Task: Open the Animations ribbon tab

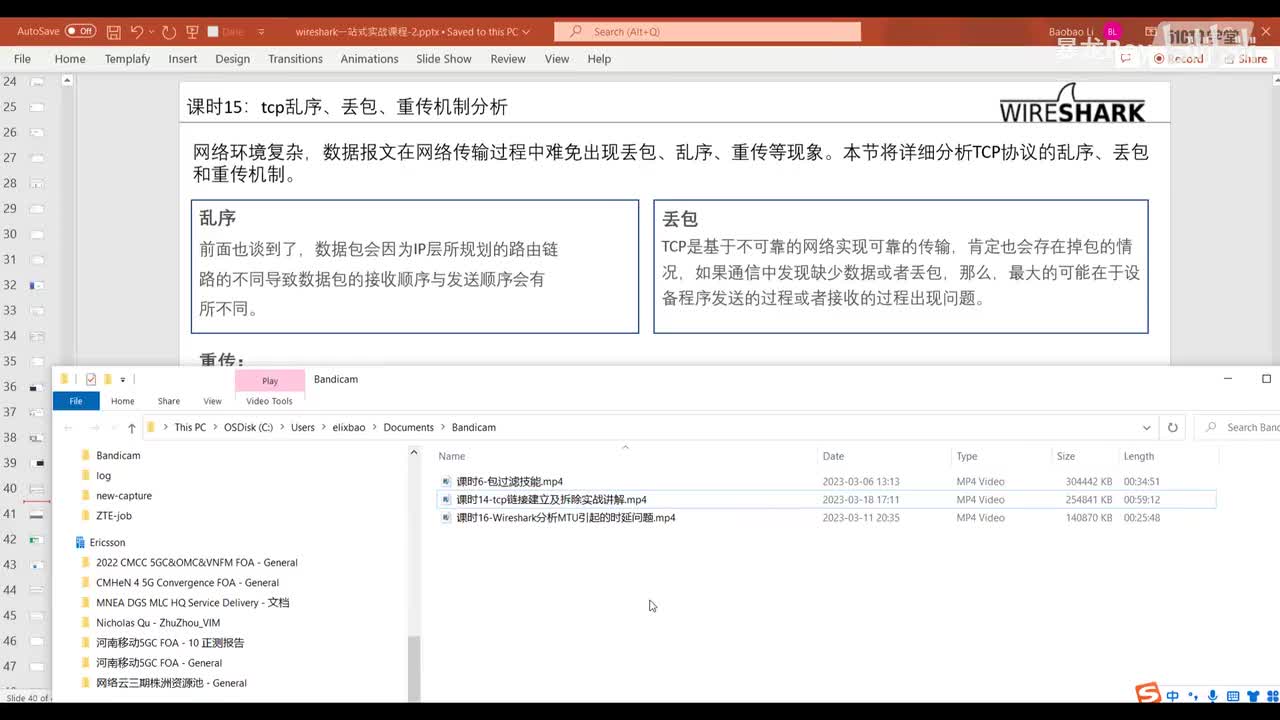Action: 369,59
